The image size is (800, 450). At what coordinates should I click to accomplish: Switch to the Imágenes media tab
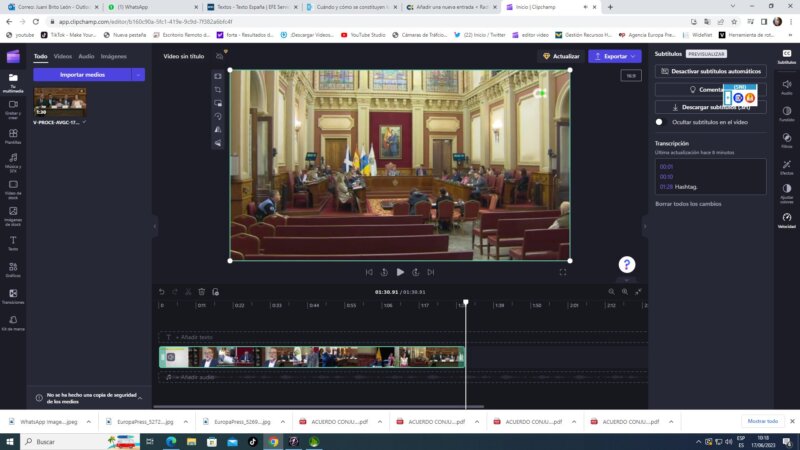pyautogui.click(x=114, y=56)
